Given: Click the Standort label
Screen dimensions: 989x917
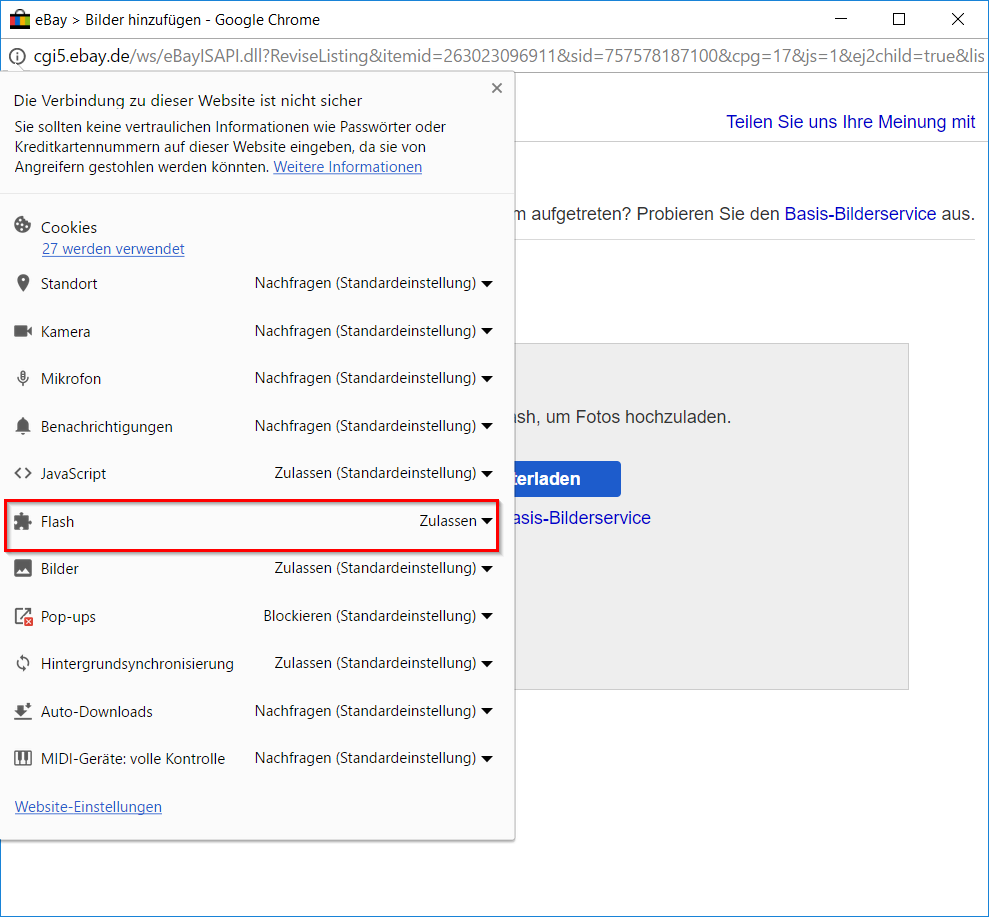Looking at the screenshot, I should [69, 284].
